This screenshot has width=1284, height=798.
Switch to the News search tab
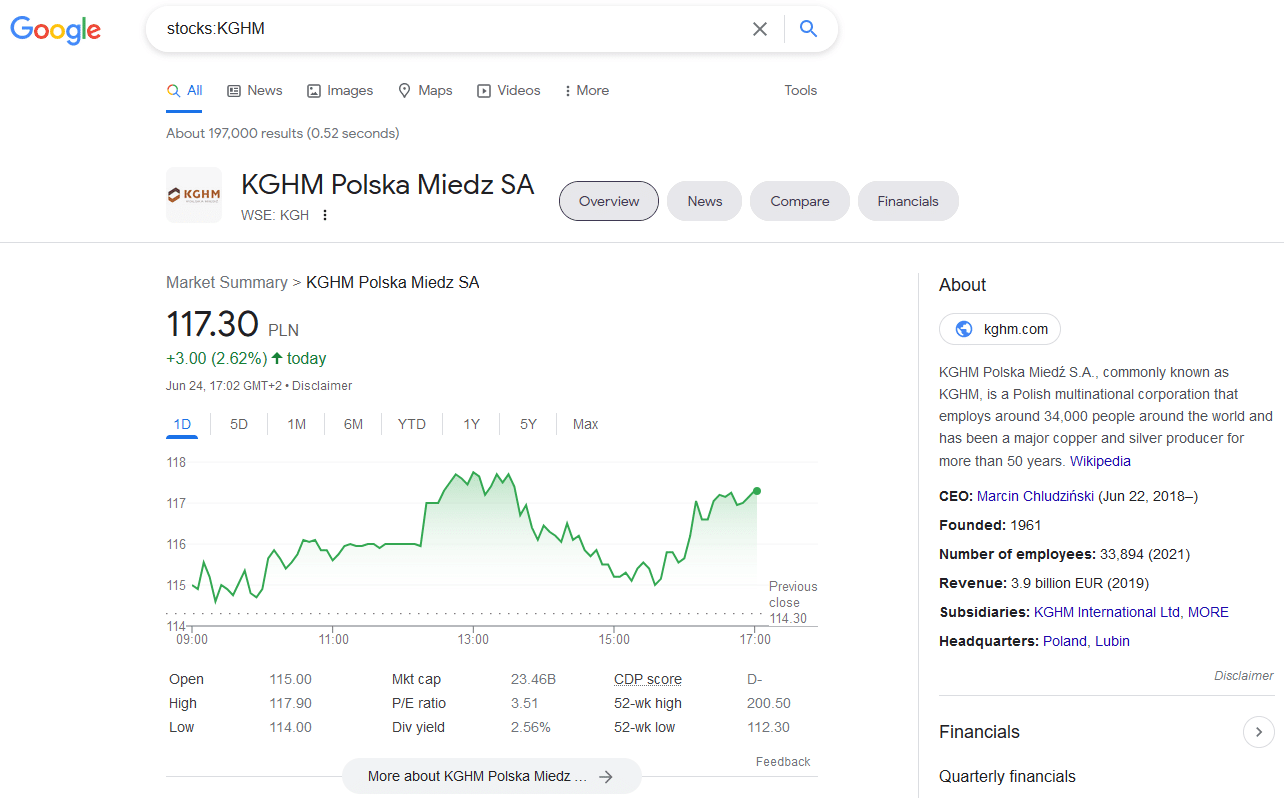255,90
